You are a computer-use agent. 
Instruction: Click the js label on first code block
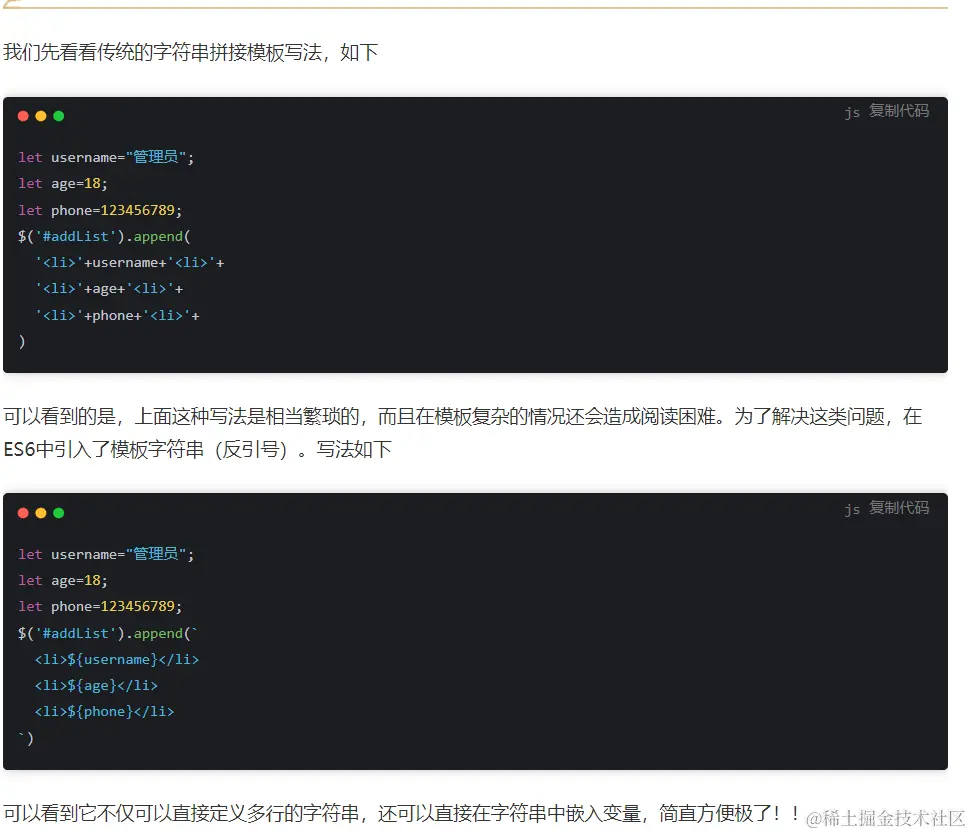[852, 112]
